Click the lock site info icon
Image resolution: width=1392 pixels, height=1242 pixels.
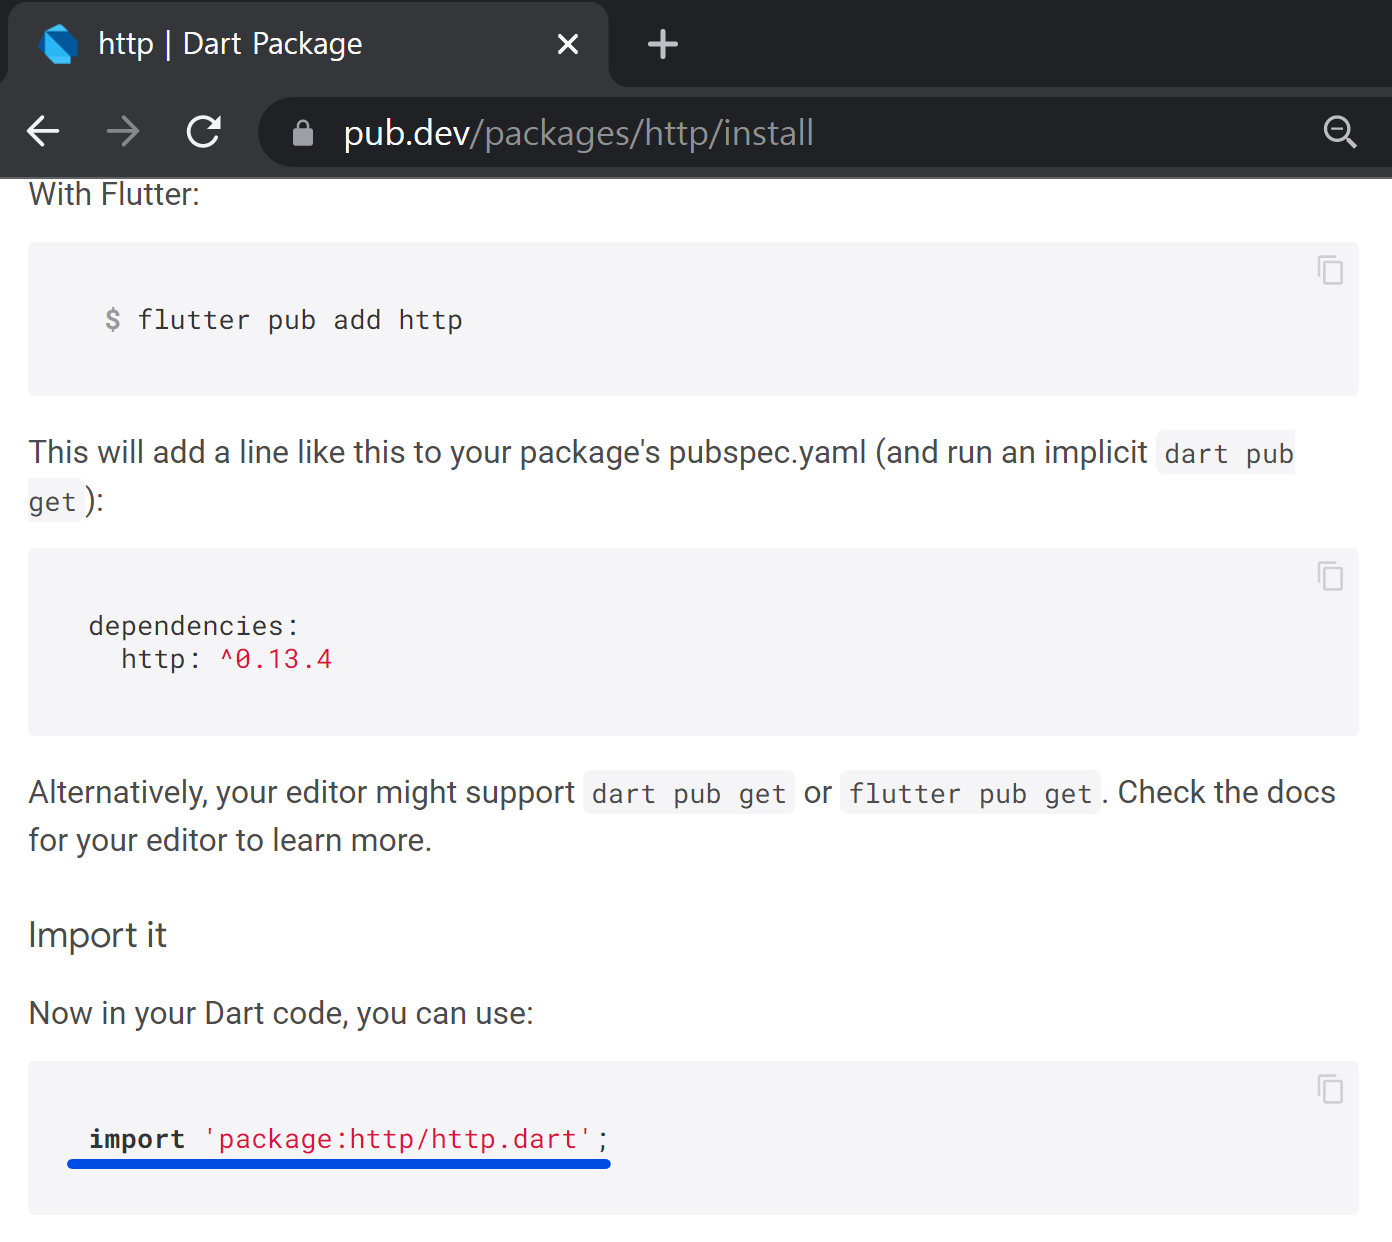tap(303, 133)
